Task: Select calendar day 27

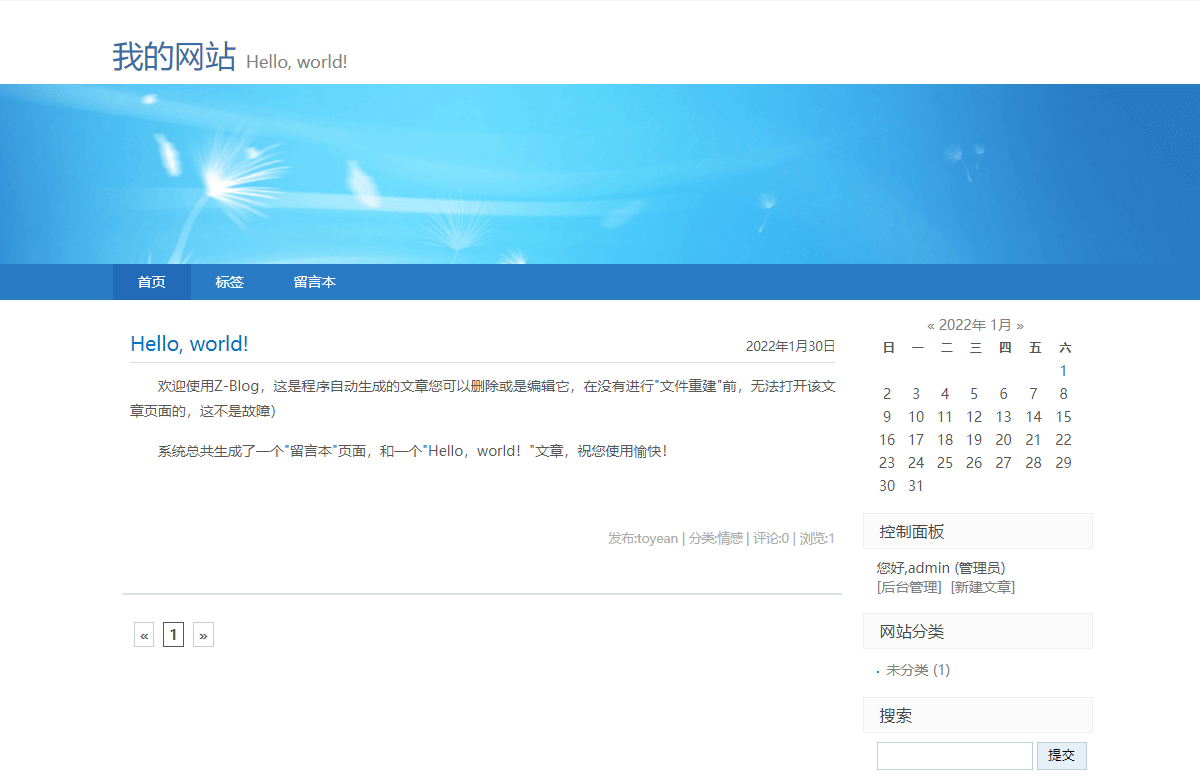Action: coord(1004,463)
